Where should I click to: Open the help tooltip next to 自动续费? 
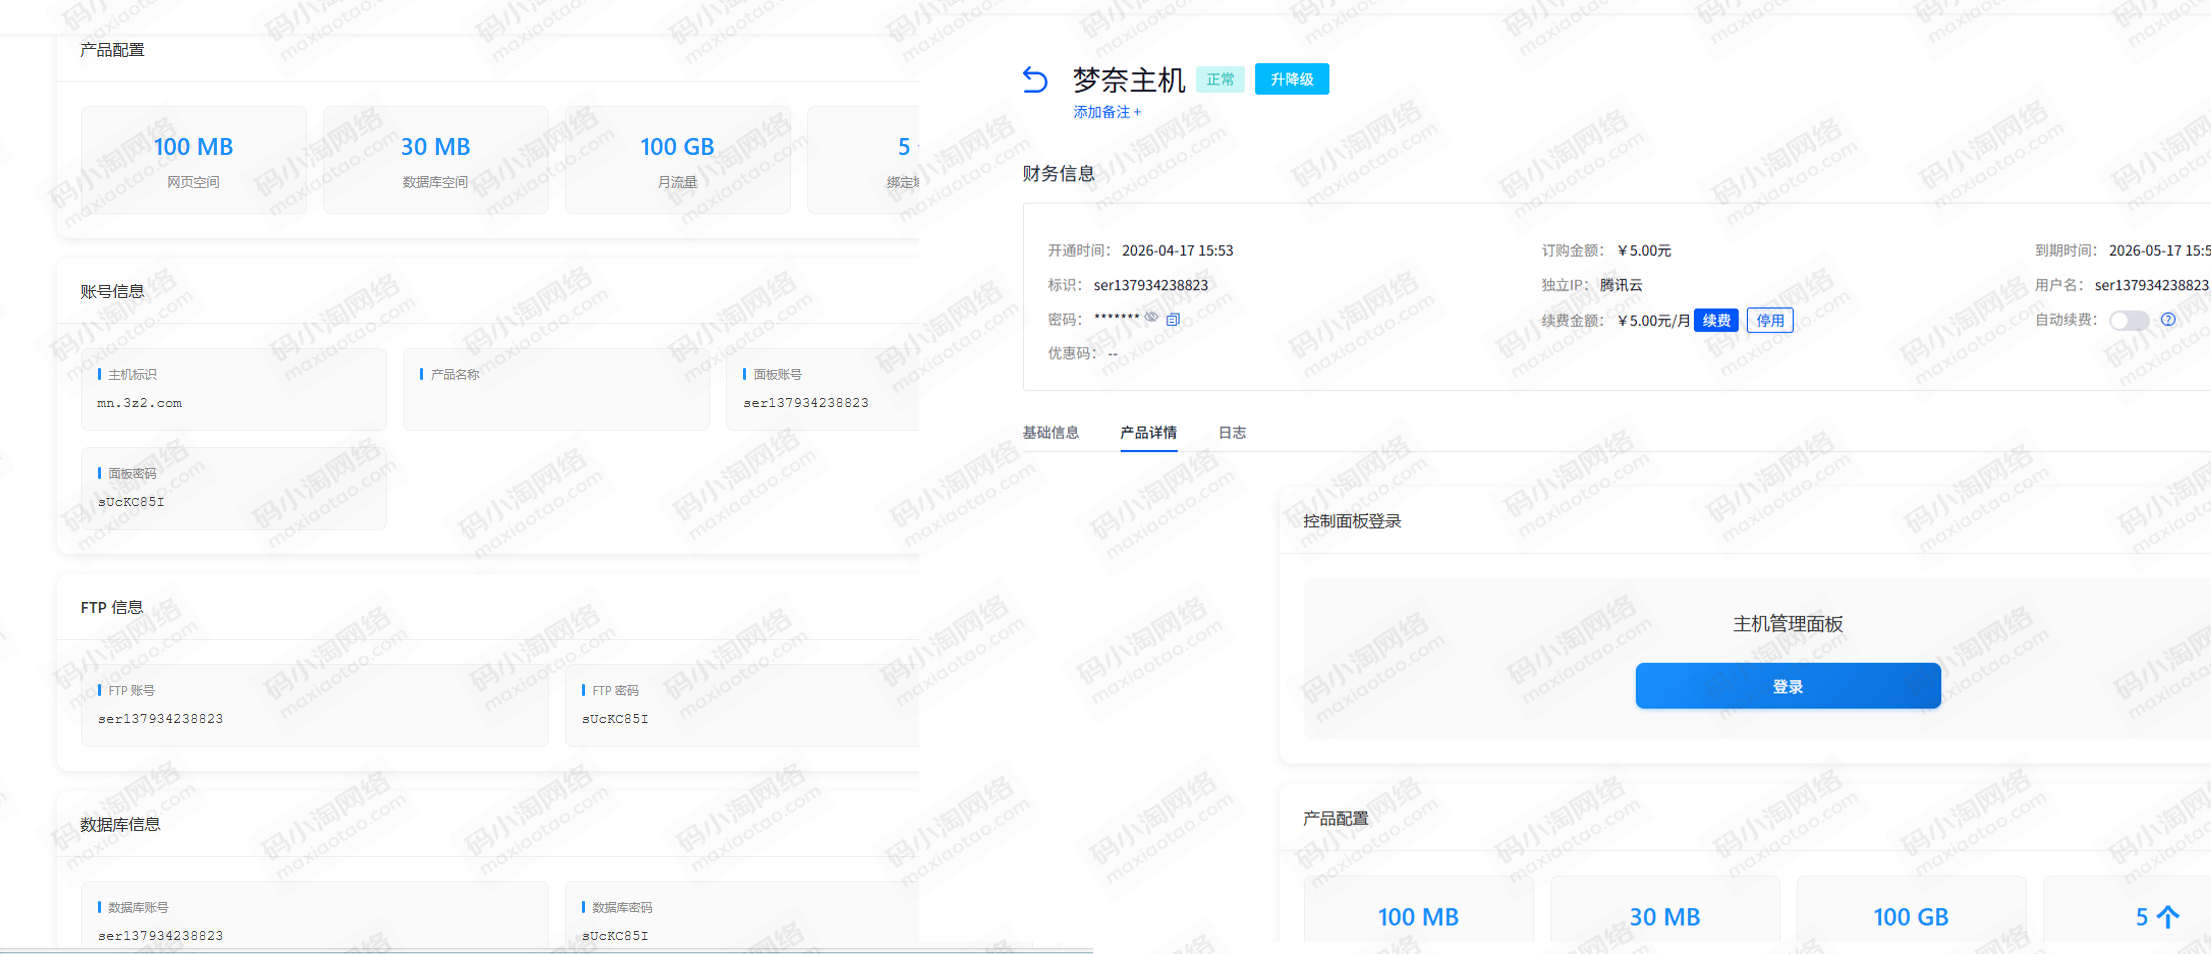pyautogui.click(x=2168, y=320)
